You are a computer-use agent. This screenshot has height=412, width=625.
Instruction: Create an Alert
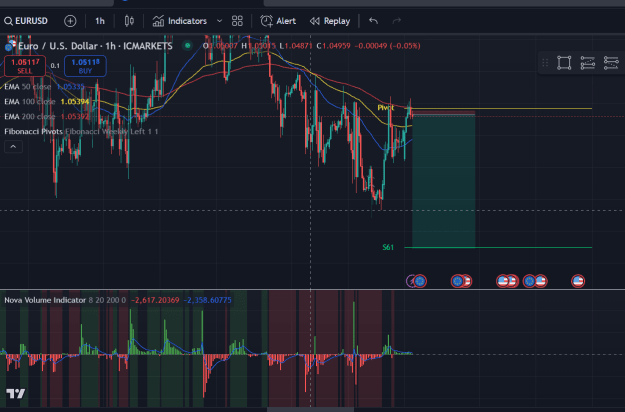pos(278,21)
